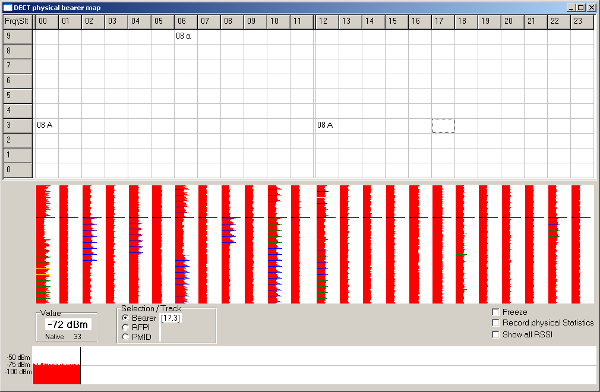Image resolution: width=600 pixels, height=392 pixels.
Task: Toggle Show all RSSI checkbox
Action: [x=496, y=335]
